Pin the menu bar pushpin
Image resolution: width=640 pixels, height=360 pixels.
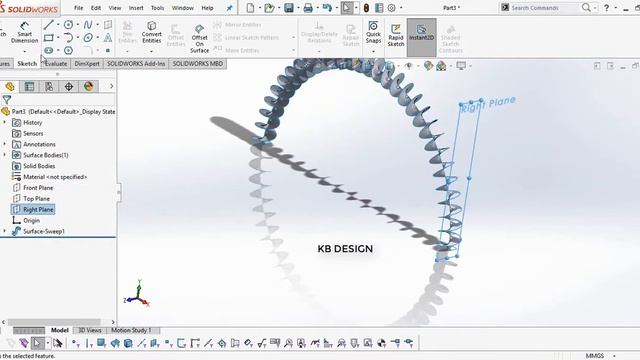[x=229, y=8]
